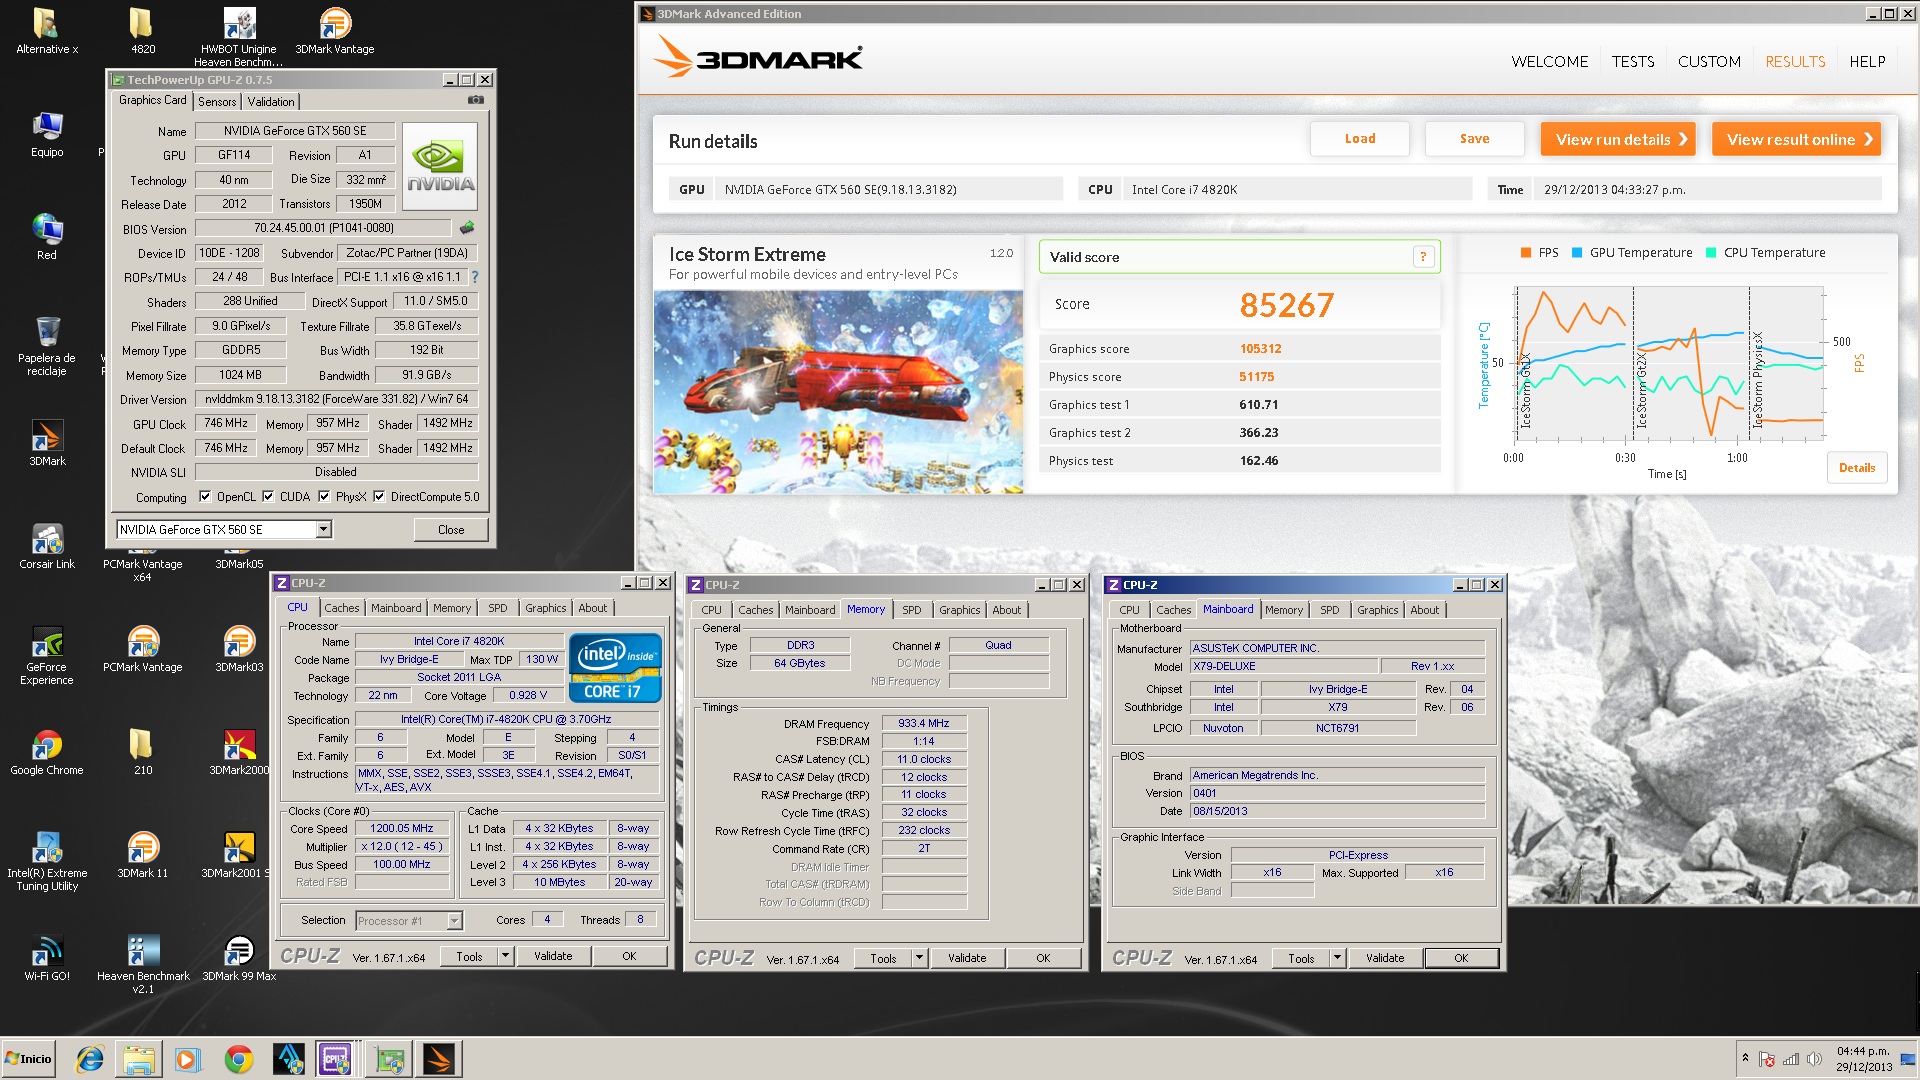Launch the 3DMark desktop shortcut
This screenshot has width=1920, height=1080.
click(47, 443)
